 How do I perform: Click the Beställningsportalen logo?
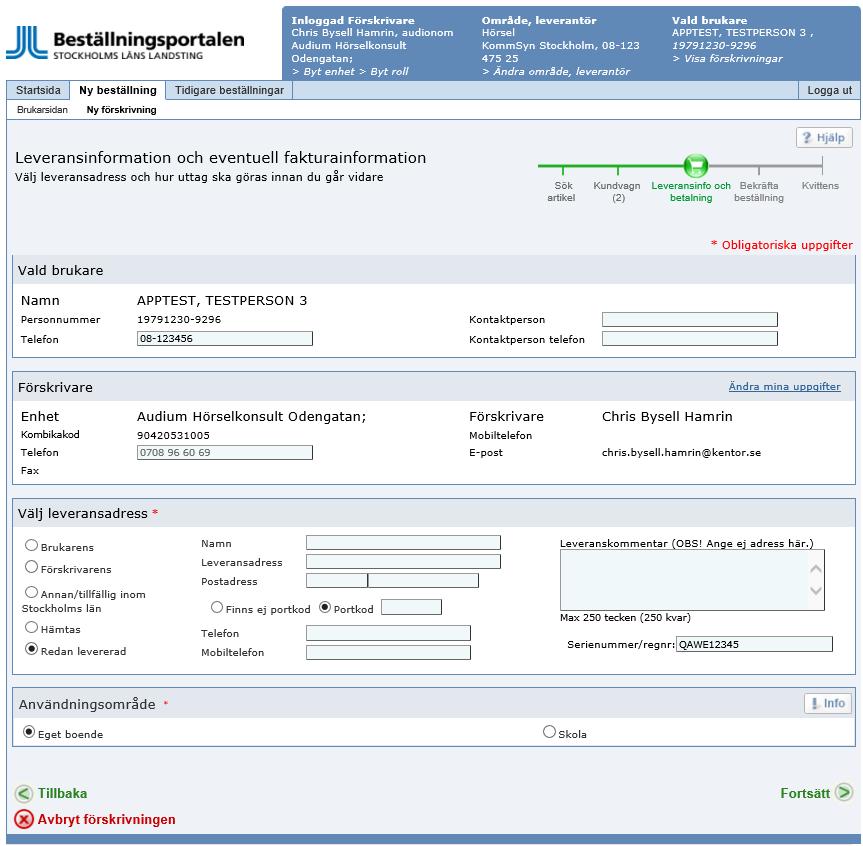click(125, 43)
